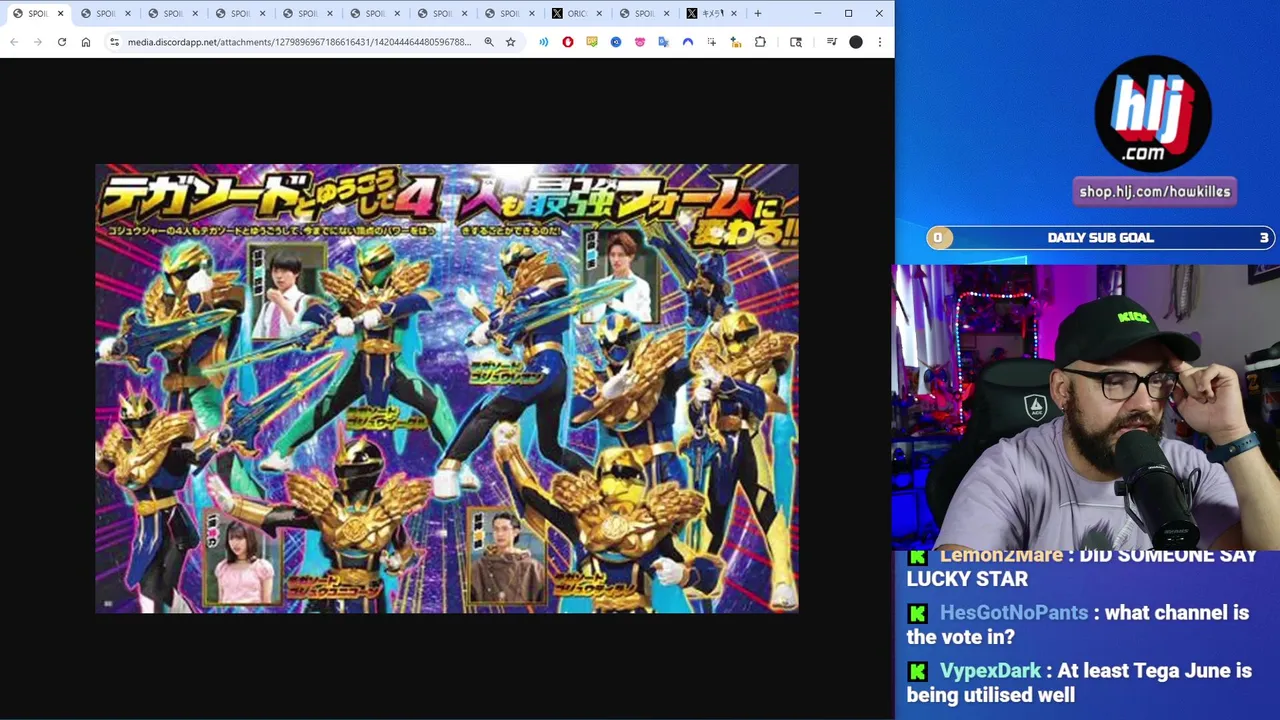Open the browser profile avatar
Viewport: 1280px width, 720px height.
tap(856, 42)
